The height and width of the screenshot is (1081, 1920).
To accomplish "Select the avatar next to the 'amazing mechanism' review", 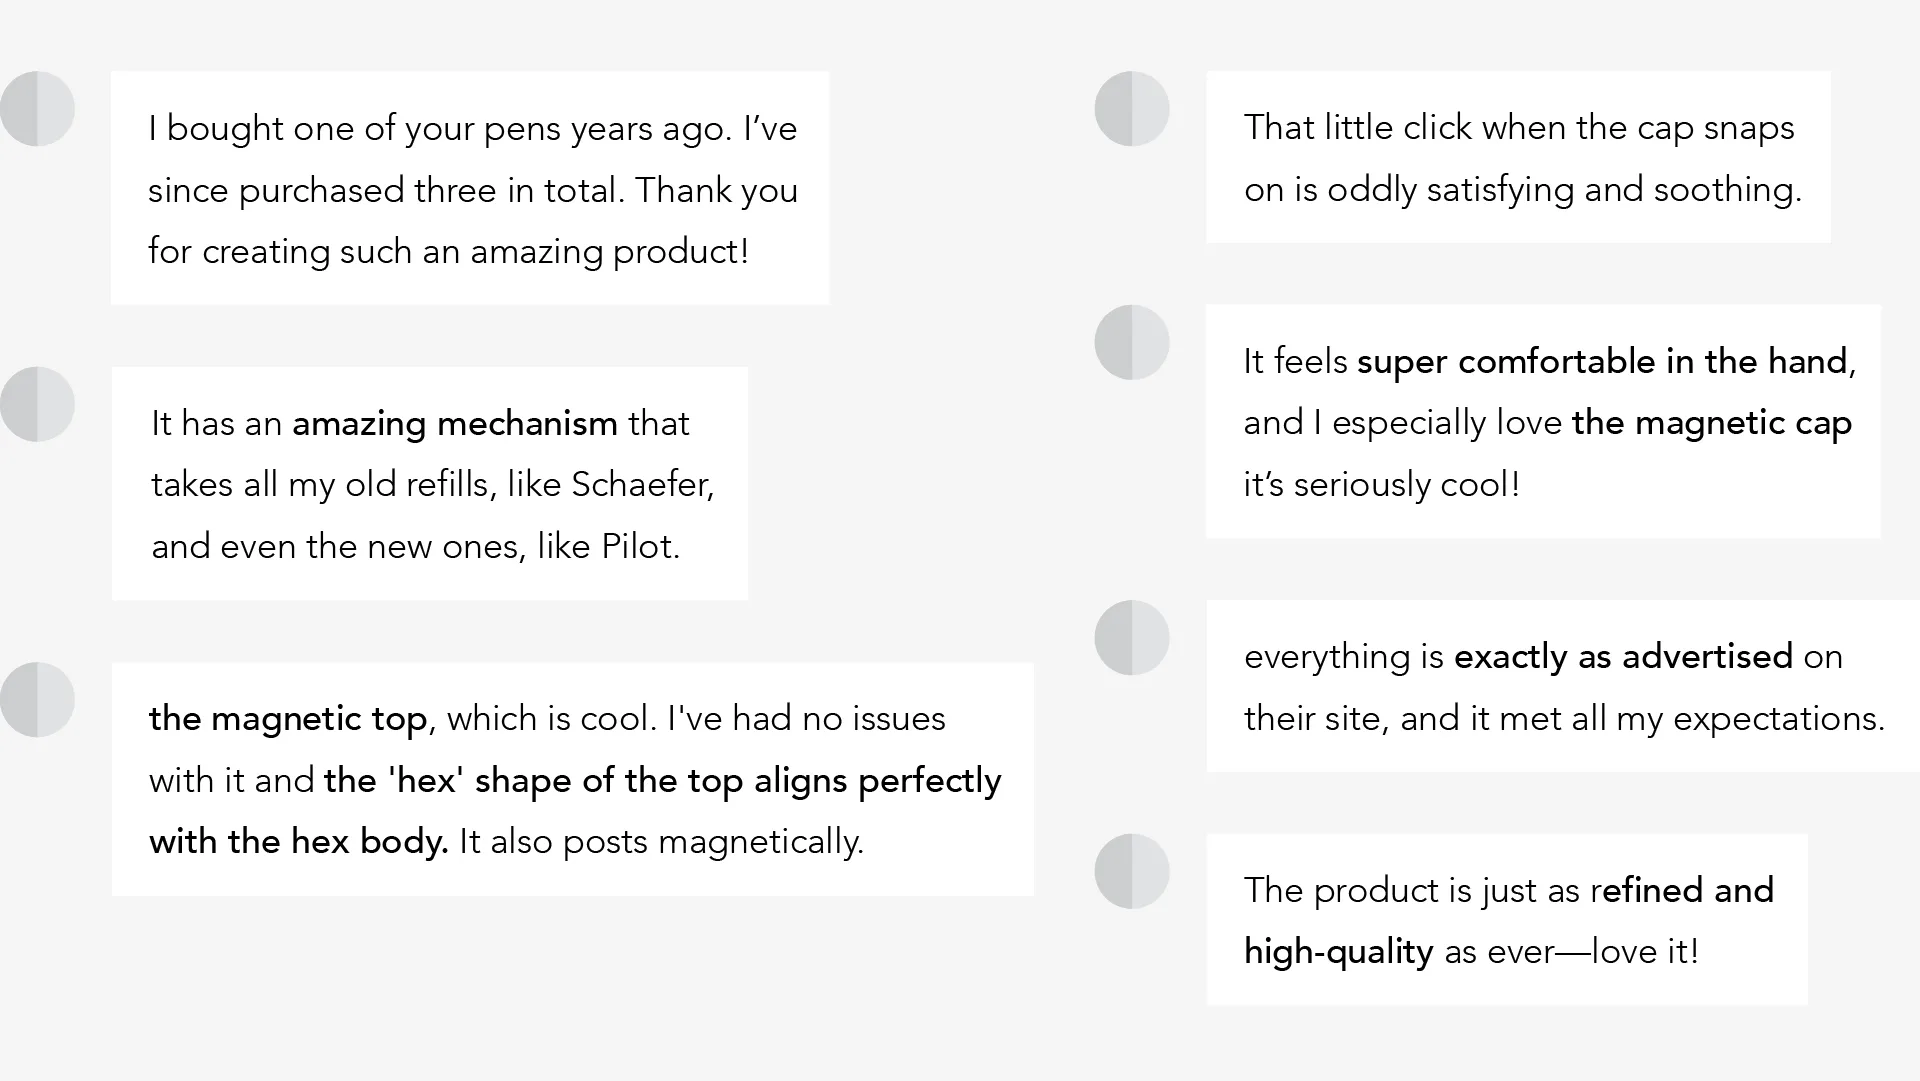I will pos(38,404).
